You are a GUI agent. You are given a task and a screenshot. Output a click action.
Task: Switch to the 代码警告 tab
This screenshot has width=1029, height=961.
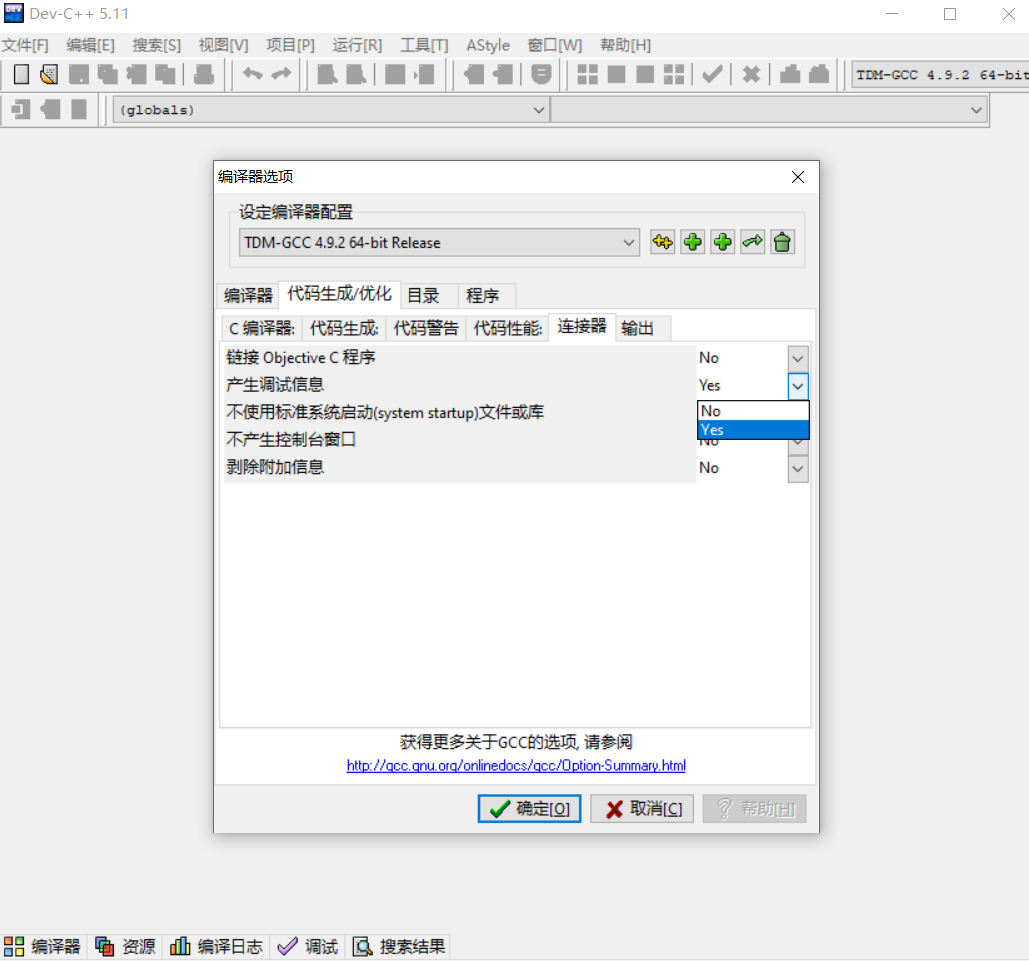coord(424,327)
